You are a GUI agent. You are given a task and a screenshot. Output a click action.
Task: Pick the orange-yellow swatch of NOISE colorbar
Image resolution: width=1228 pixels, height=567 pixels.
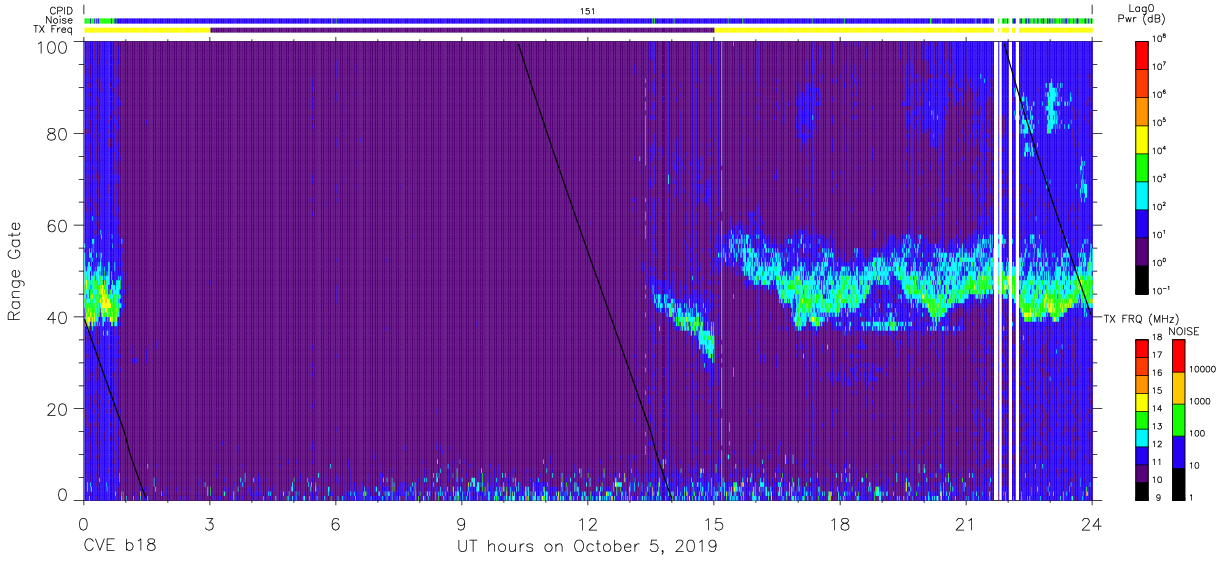click(x=1178, y=388)
